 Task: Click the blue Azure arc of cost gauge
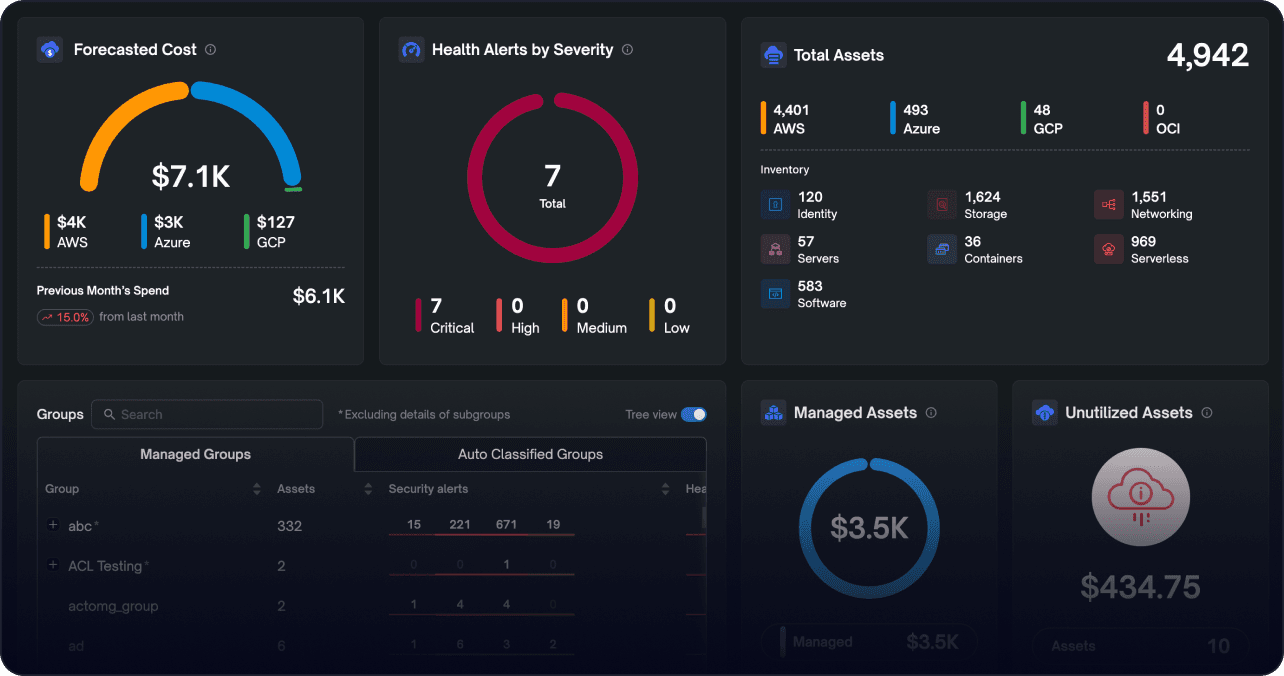[262, 123]
